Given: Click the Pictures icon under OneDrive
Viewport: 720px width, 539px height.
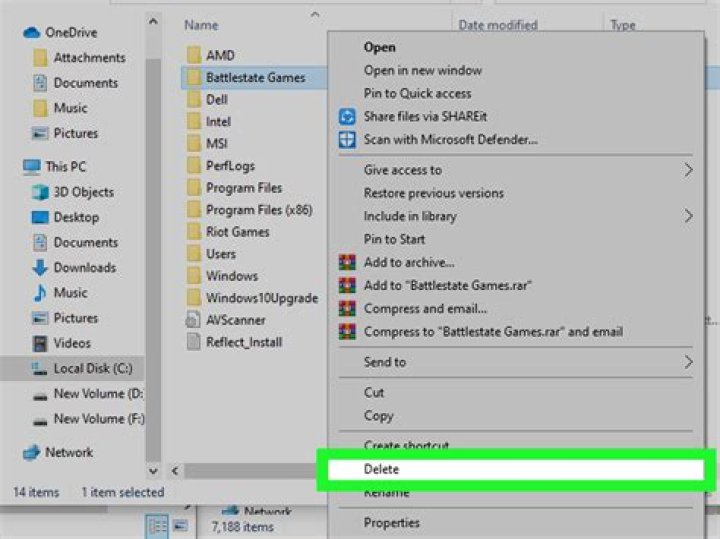Looking at the screenshot, I should tap(40, 134).
